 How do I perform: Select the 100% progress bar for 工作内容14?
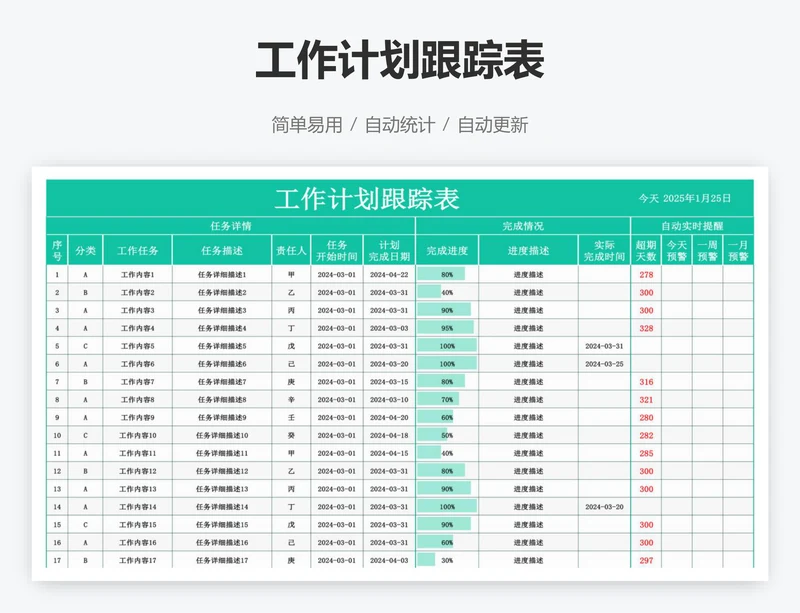click(447, 507)
